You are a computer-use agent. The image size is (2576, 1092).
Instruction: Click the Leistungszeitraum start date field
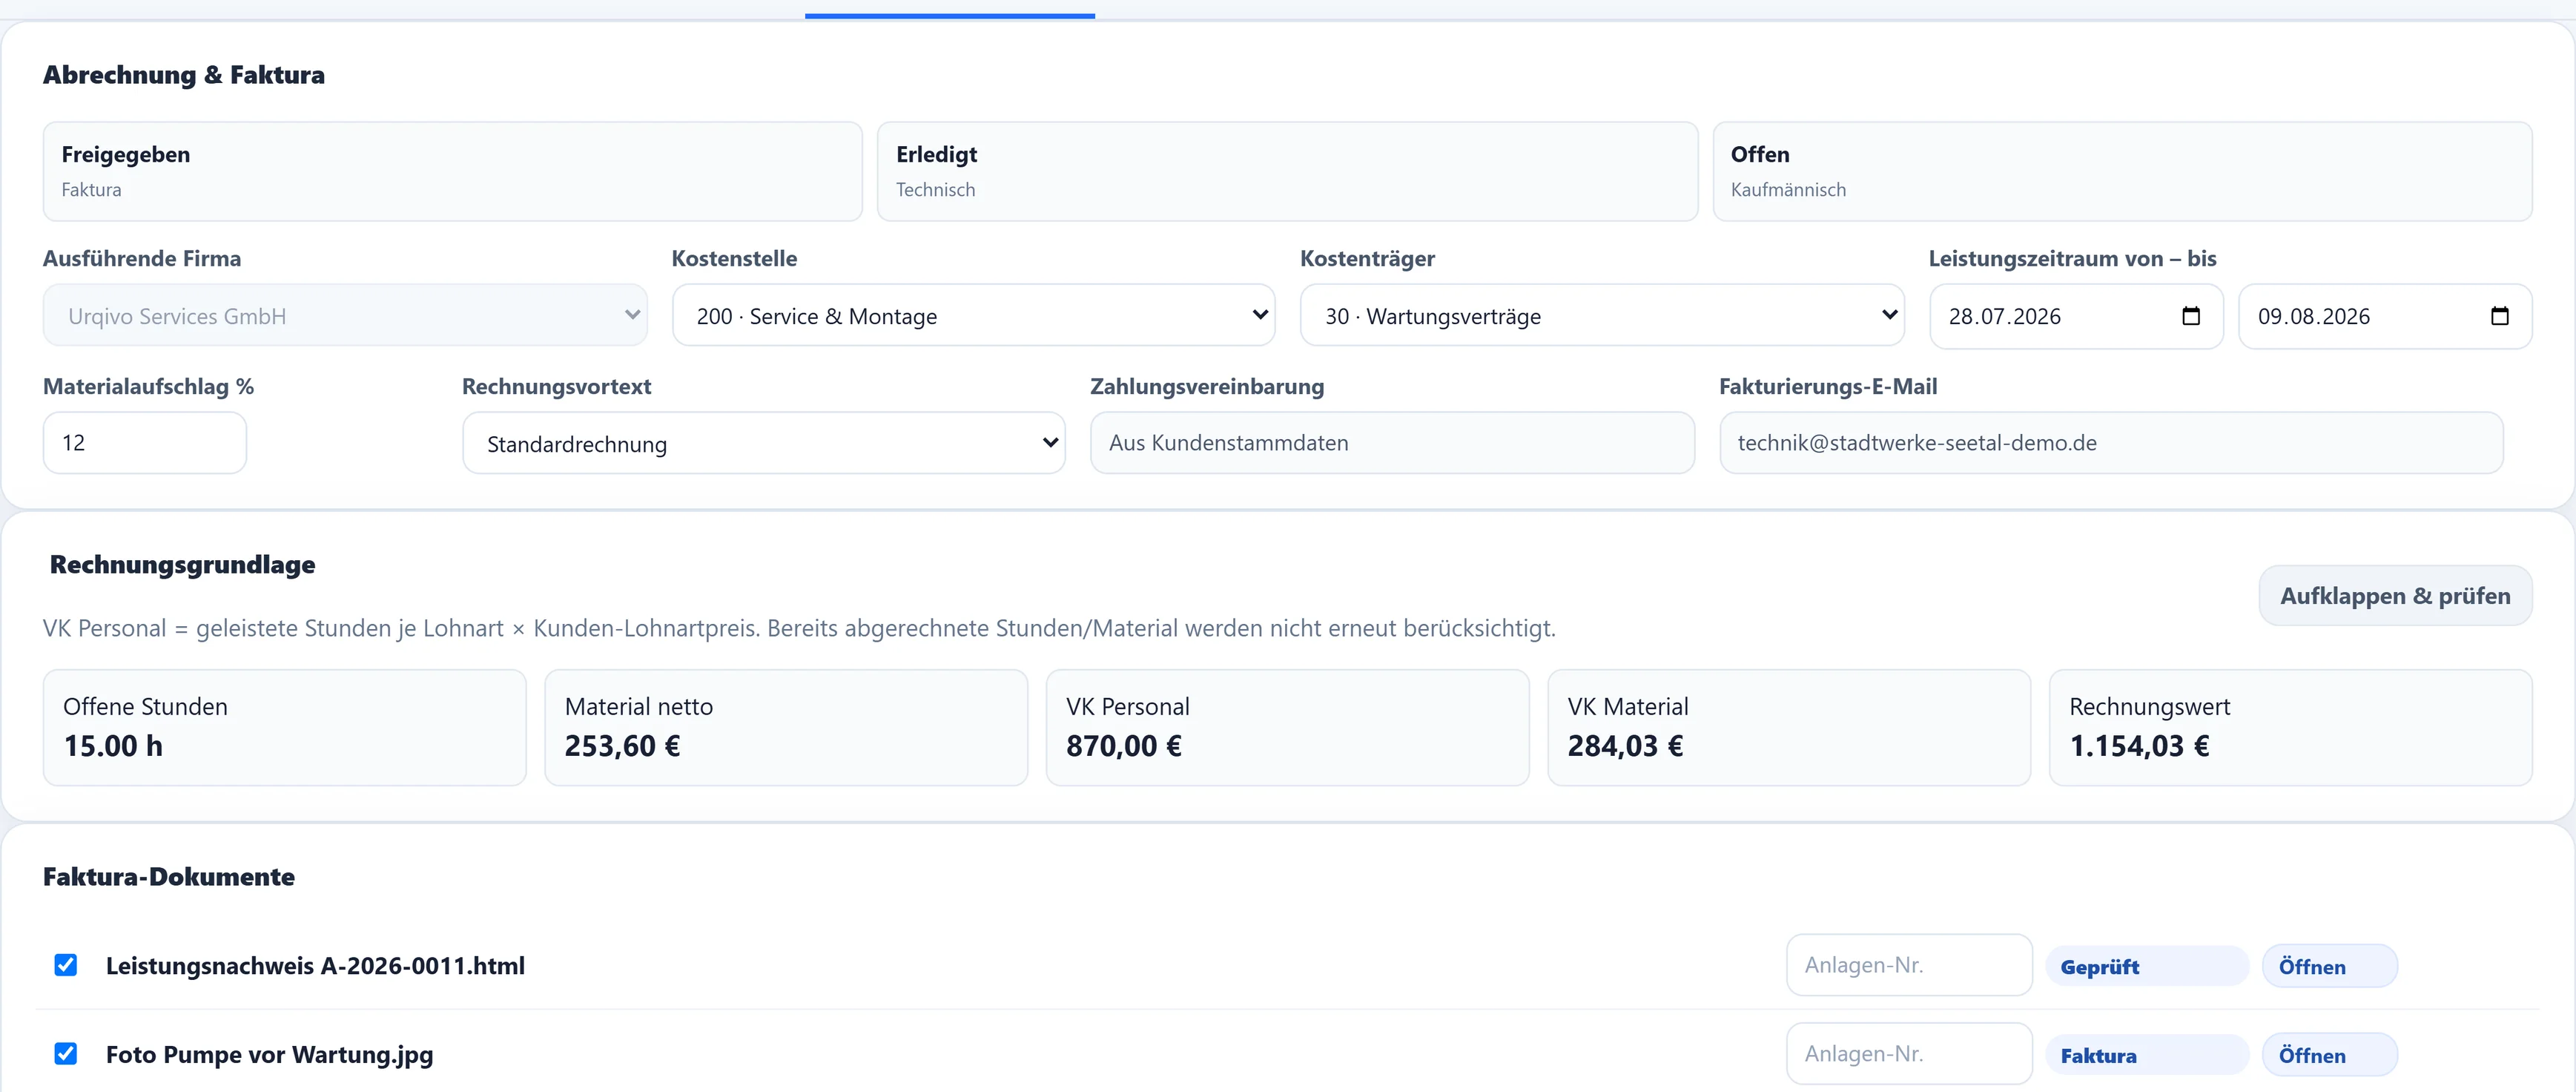coord(2076,316)
